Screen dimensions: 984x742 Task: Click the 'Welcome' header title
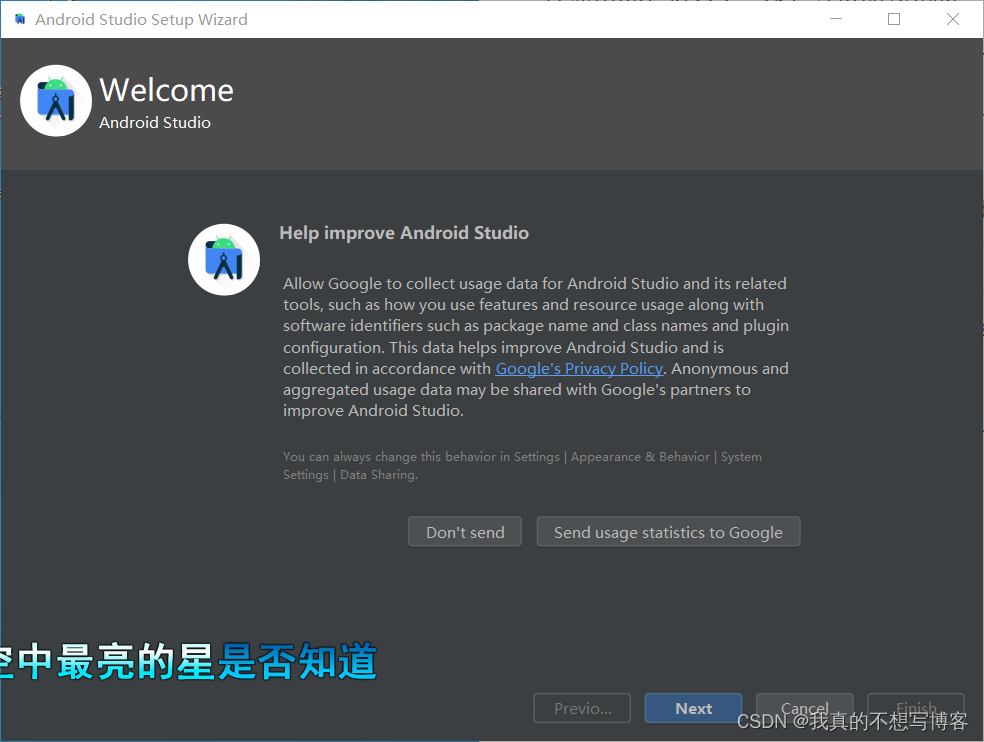tap(166, 90)
